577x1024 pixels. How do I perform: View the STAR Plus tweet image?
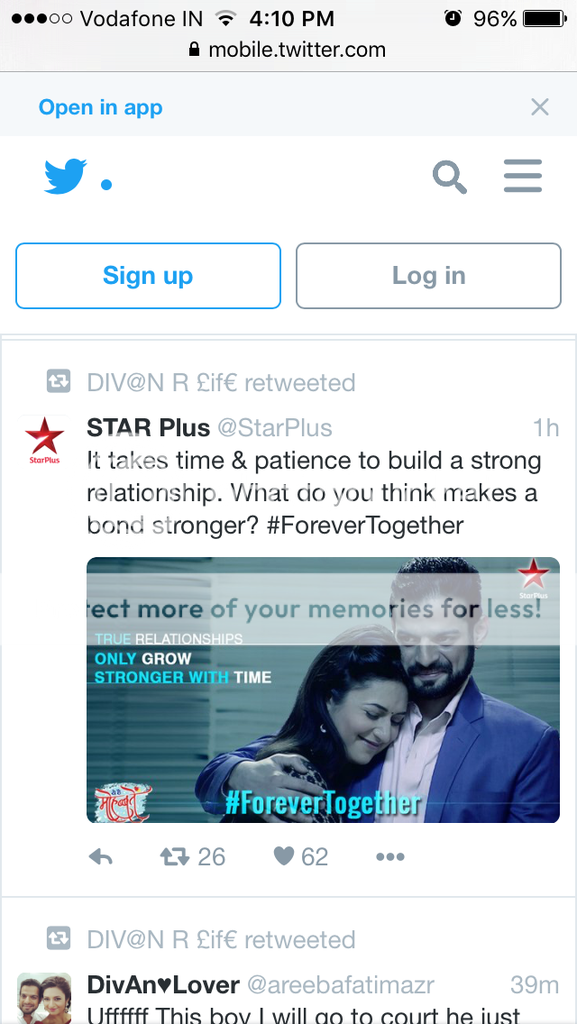pos(323,690)
